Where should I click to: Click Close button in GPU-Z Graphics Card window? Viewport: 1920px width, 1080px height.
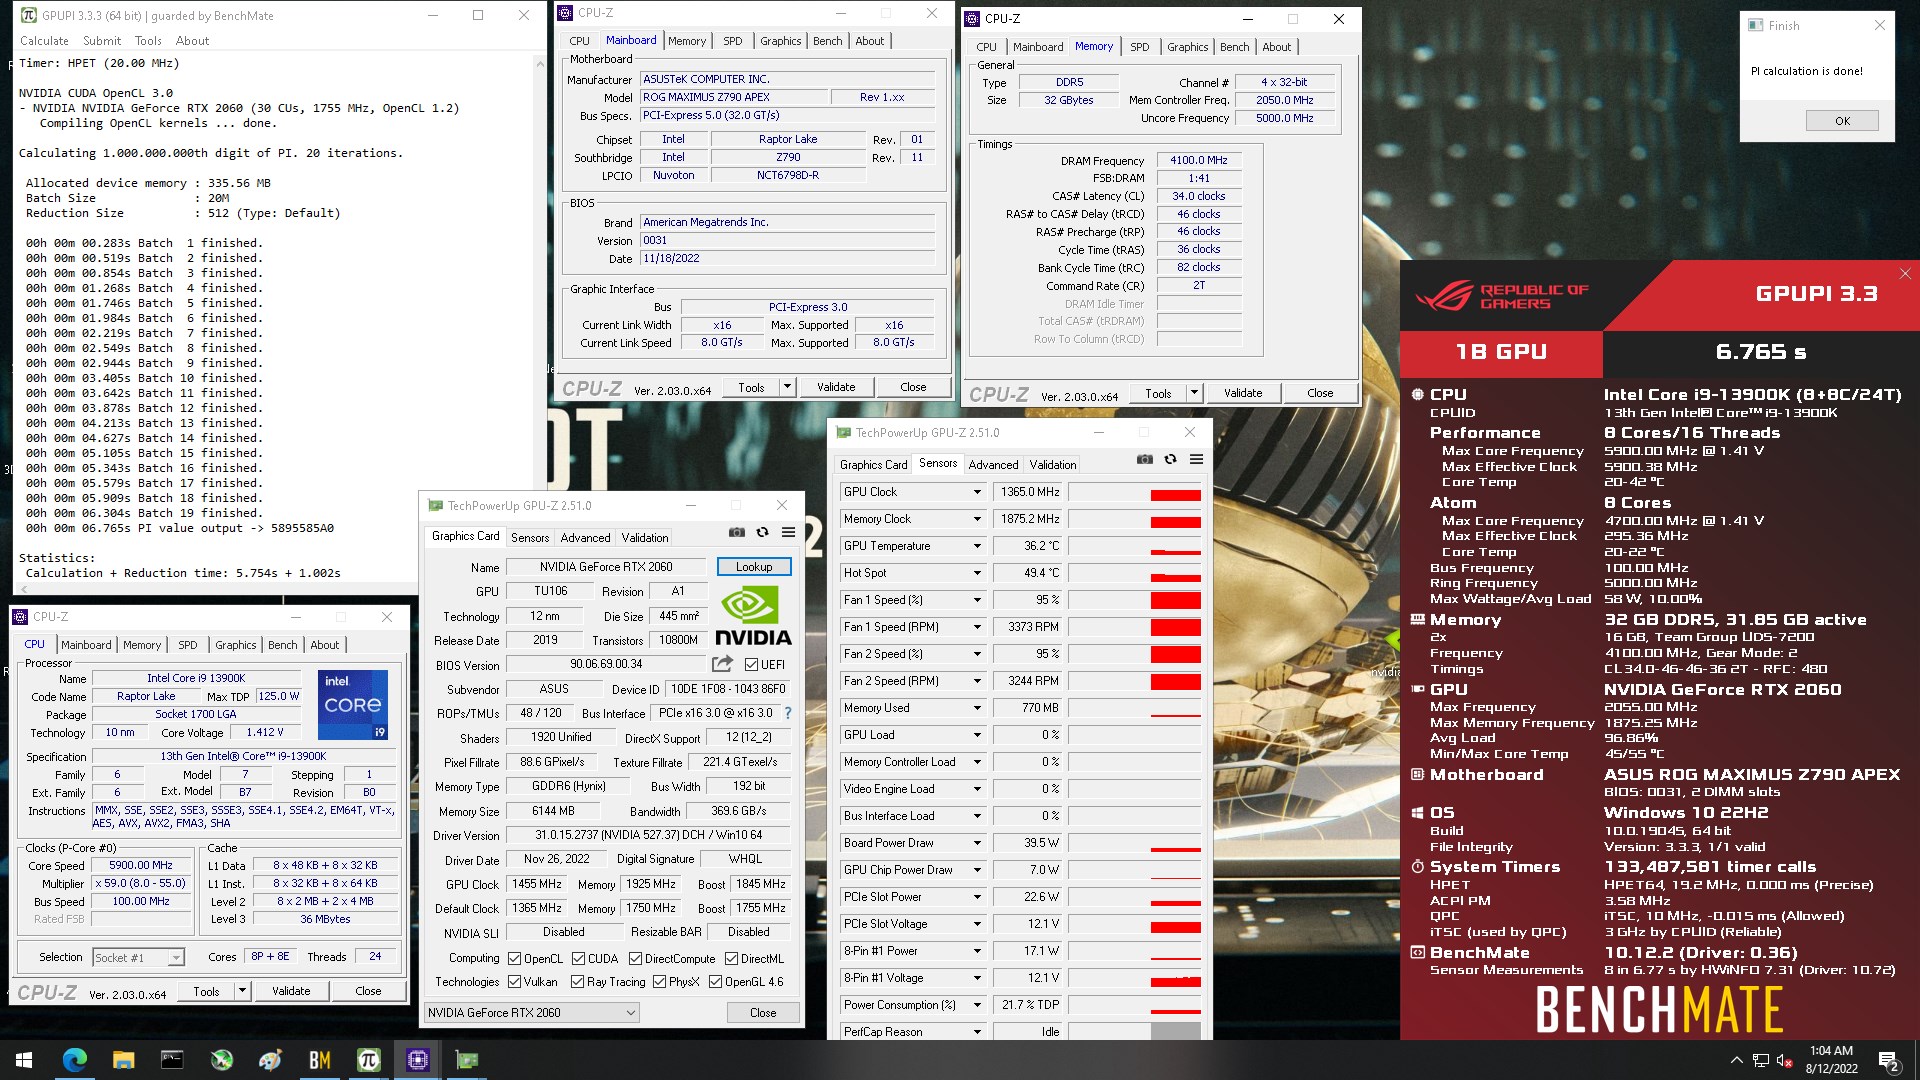click(763, 1012)
